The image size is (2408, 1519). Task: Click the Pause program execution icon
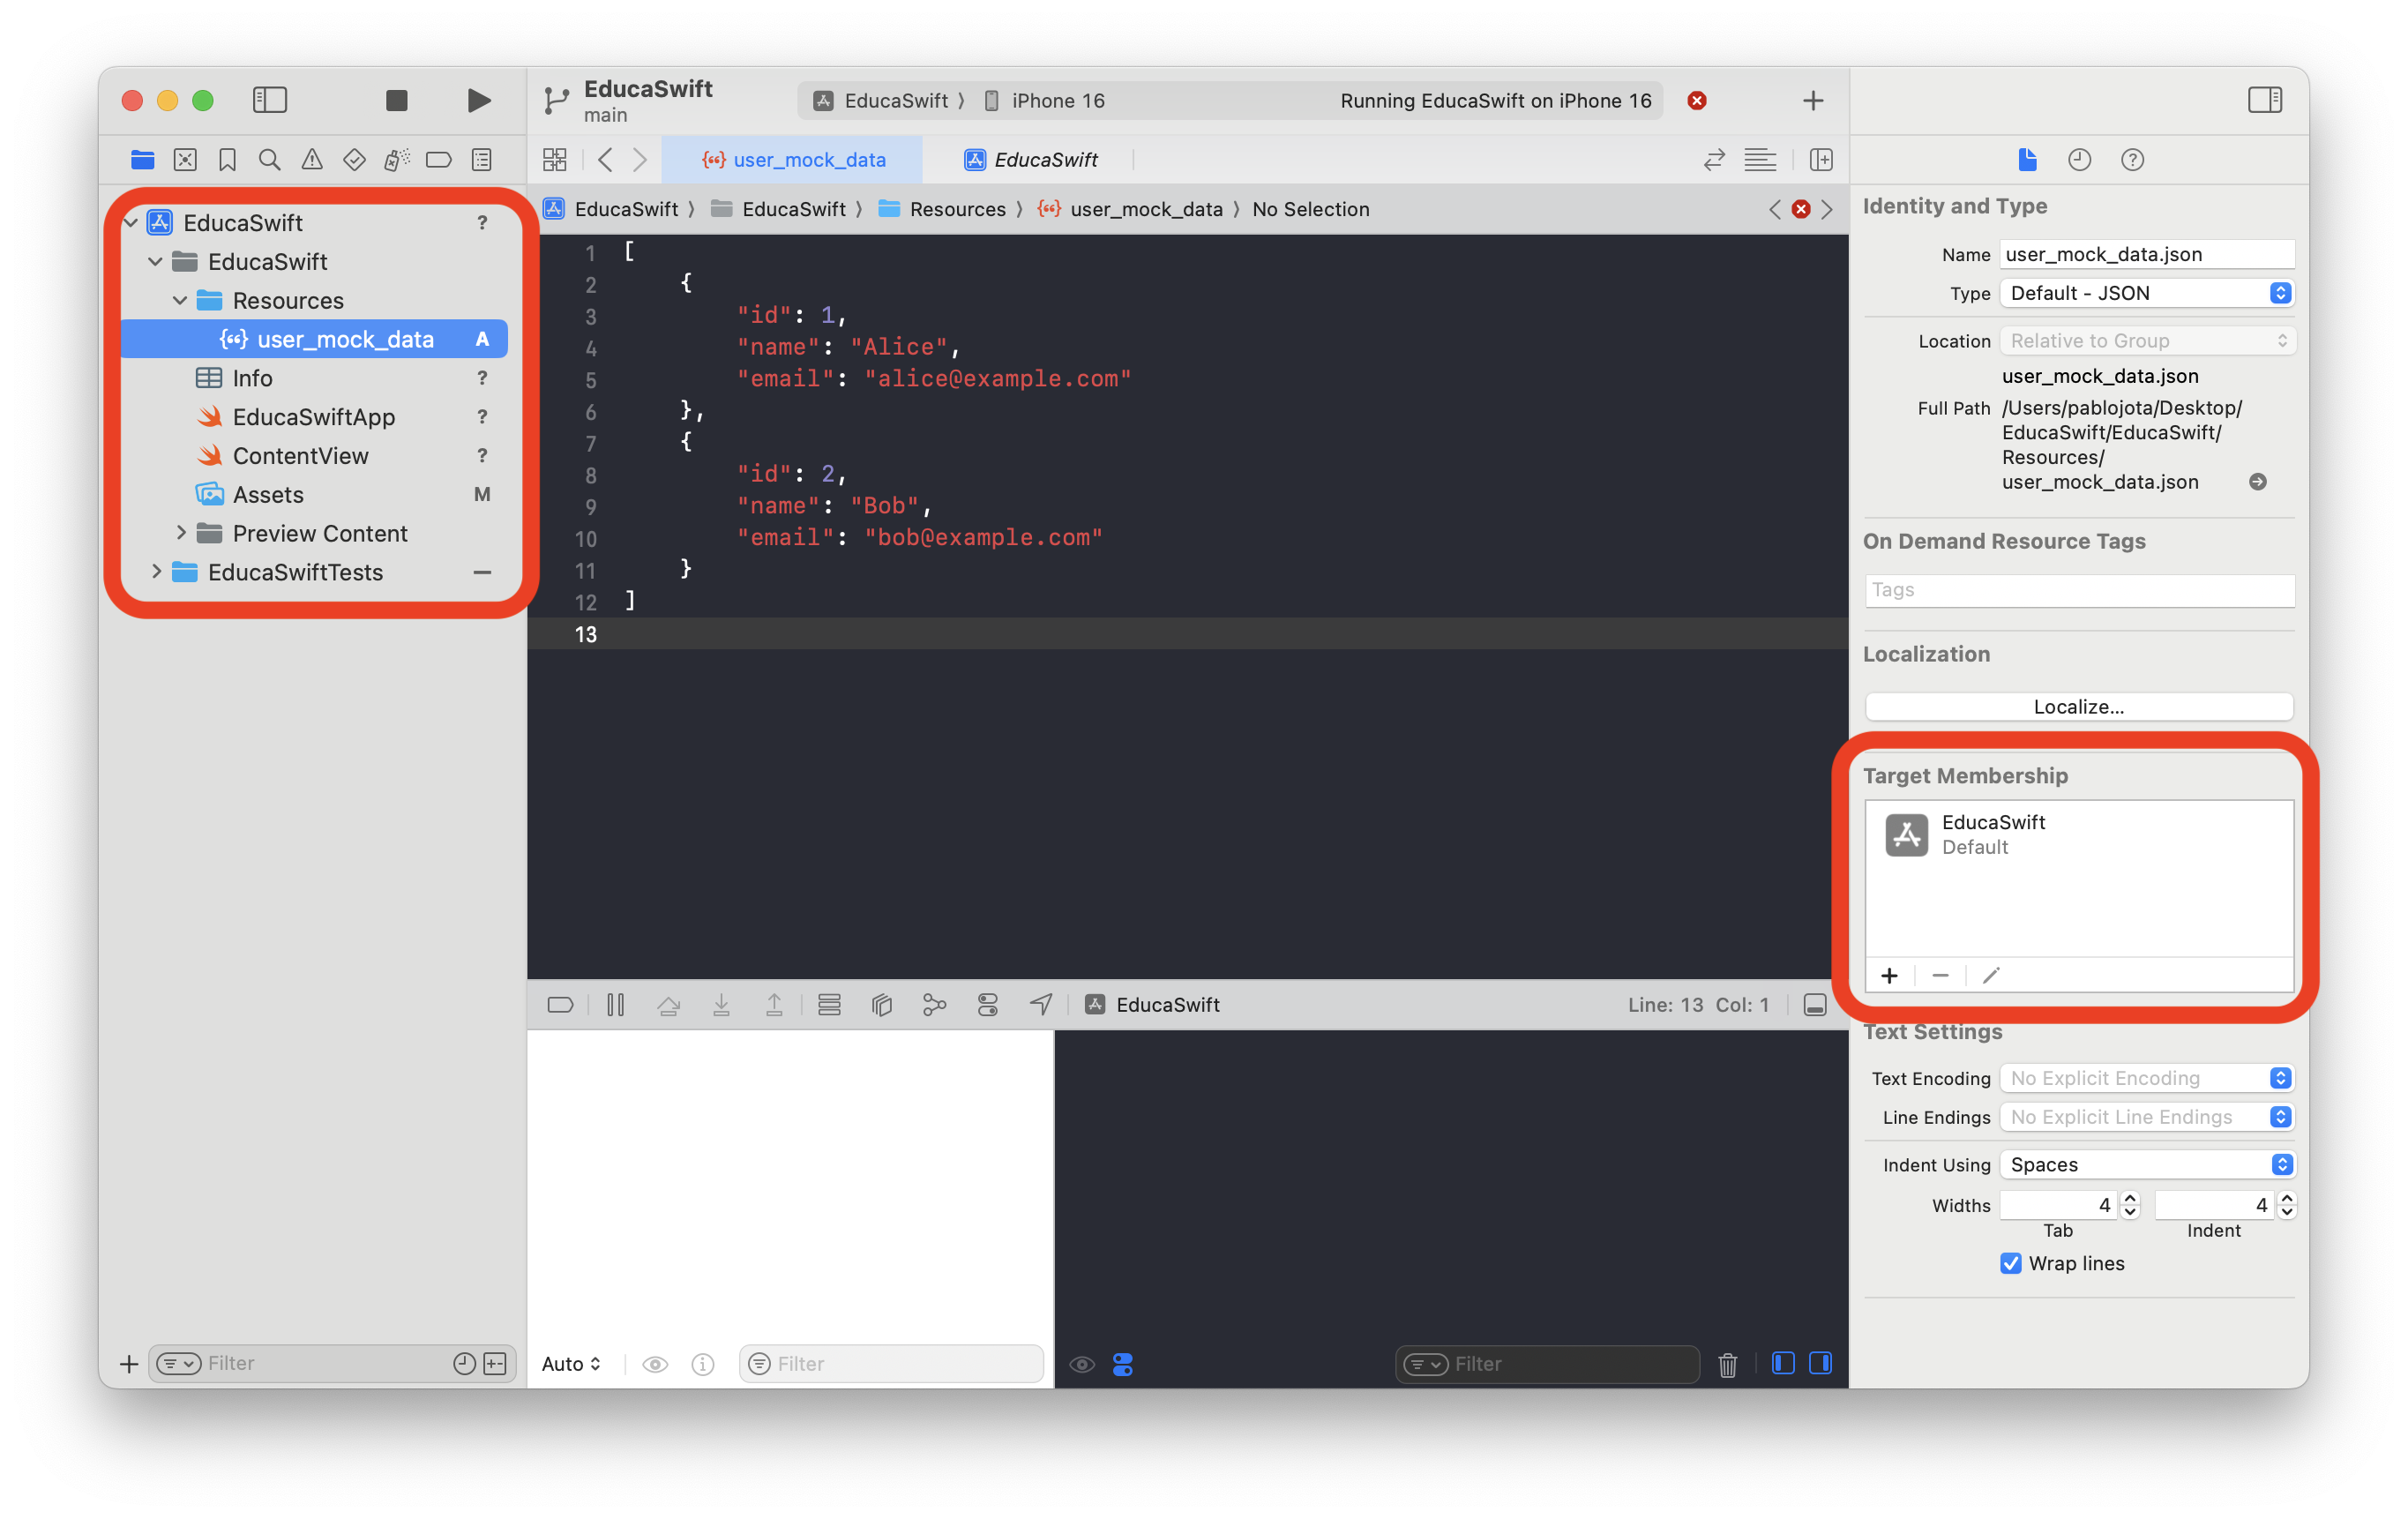coord(615,1005)
